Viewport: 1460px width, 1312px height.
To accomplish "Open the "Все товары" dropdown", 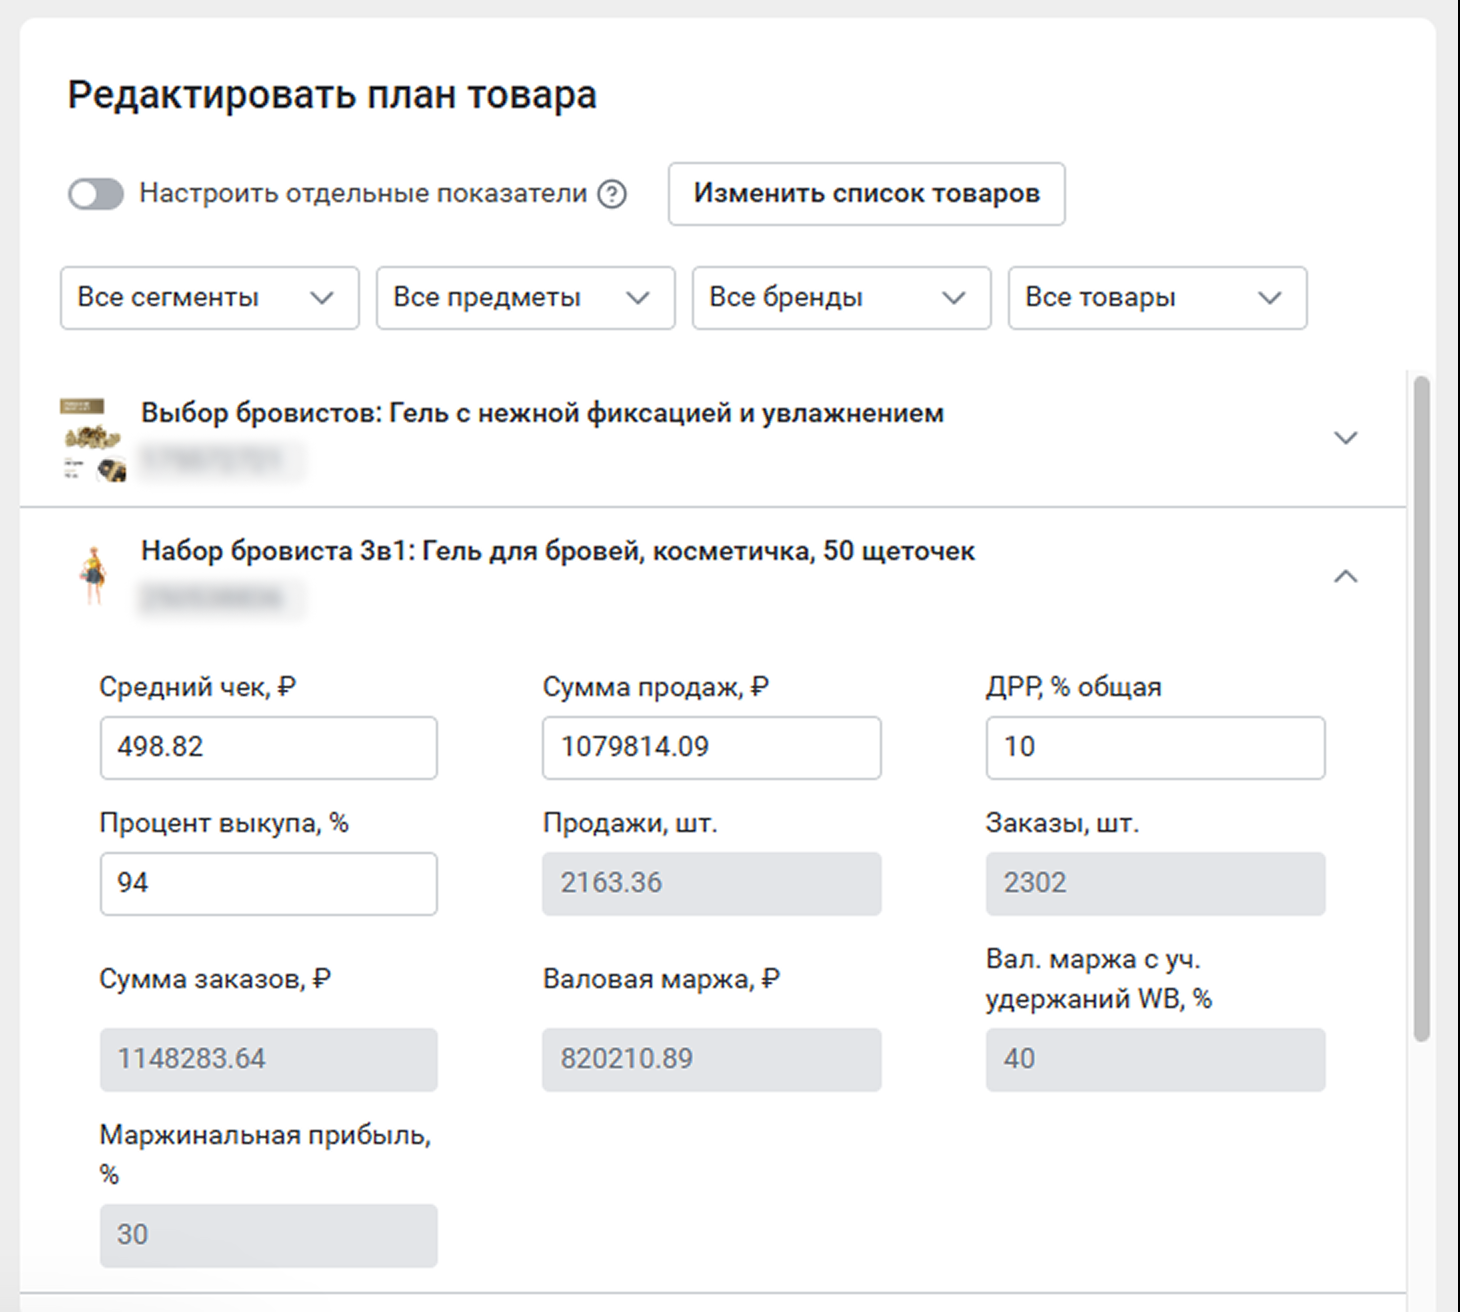I will [1157, 298].
